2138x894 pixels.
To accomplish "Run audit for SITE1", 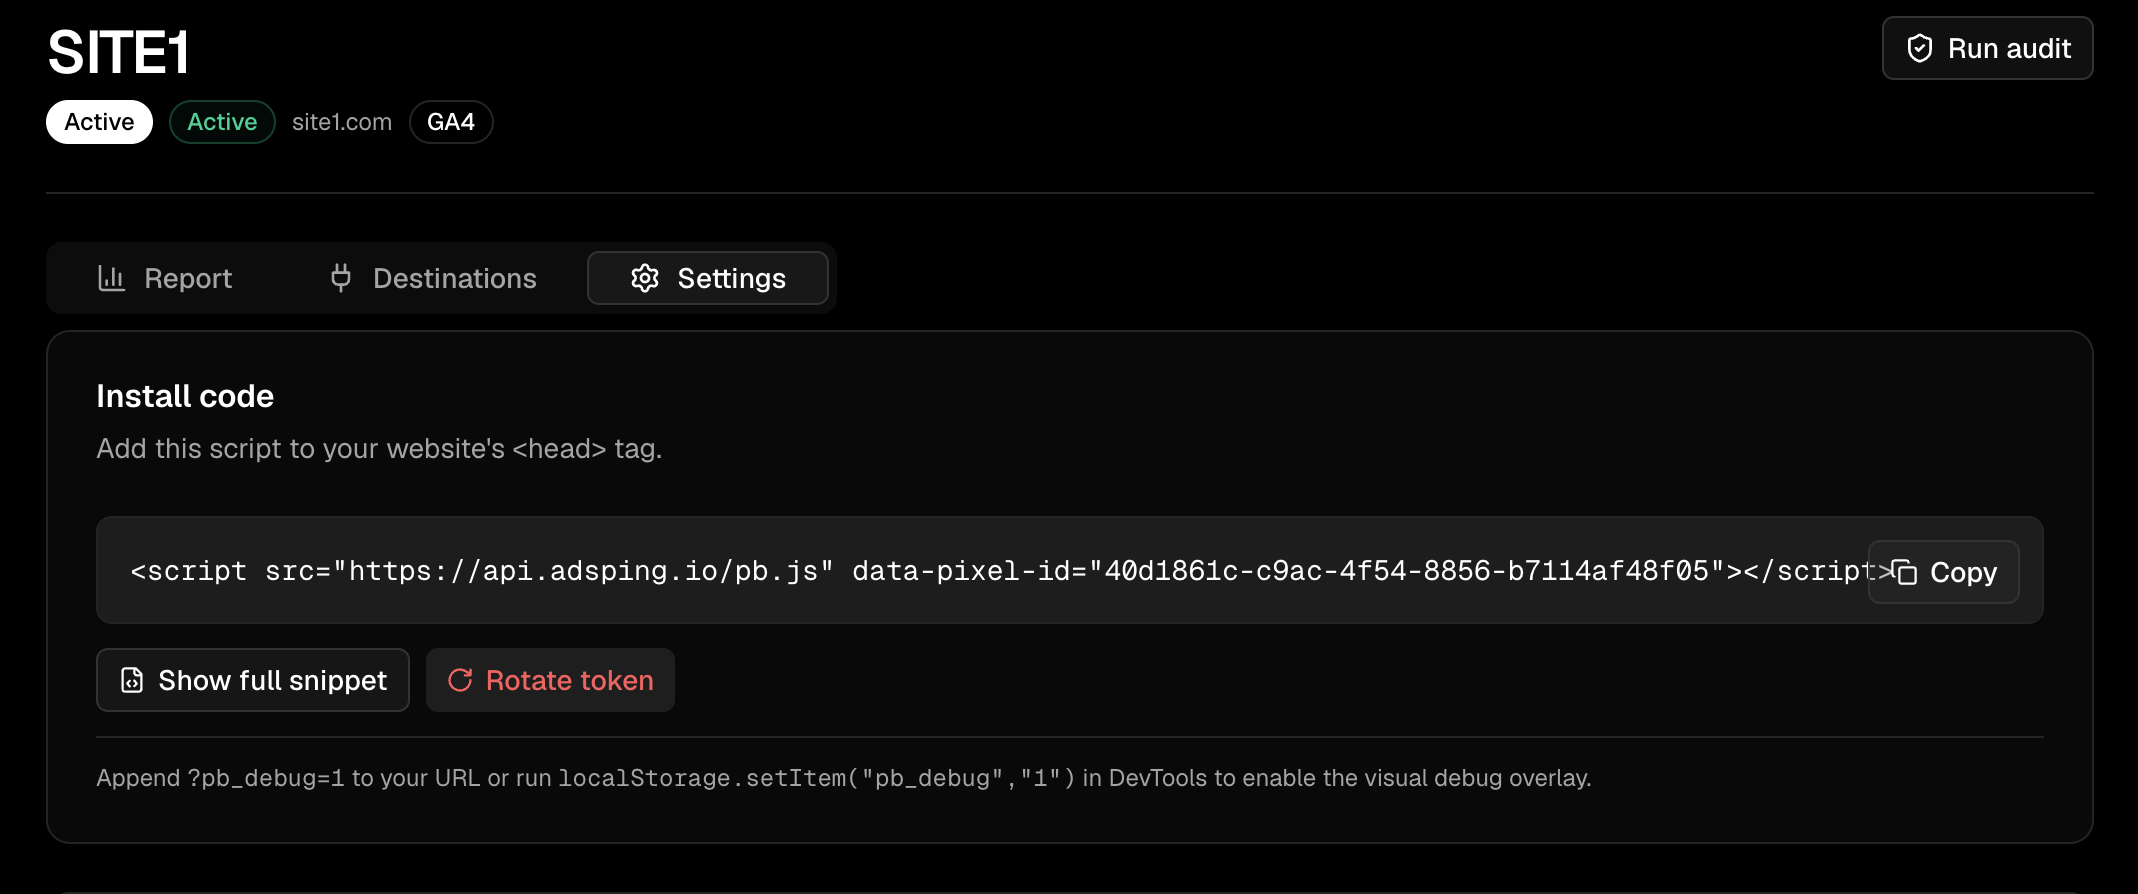I will (x=1988, y=48).
